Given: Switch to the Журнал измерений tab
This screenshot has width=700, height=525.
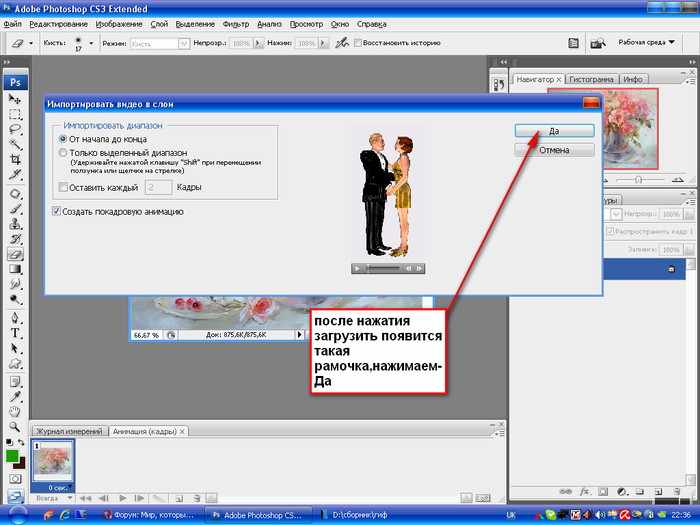Looking at the screenshot, I should click(x=69, y=431).
